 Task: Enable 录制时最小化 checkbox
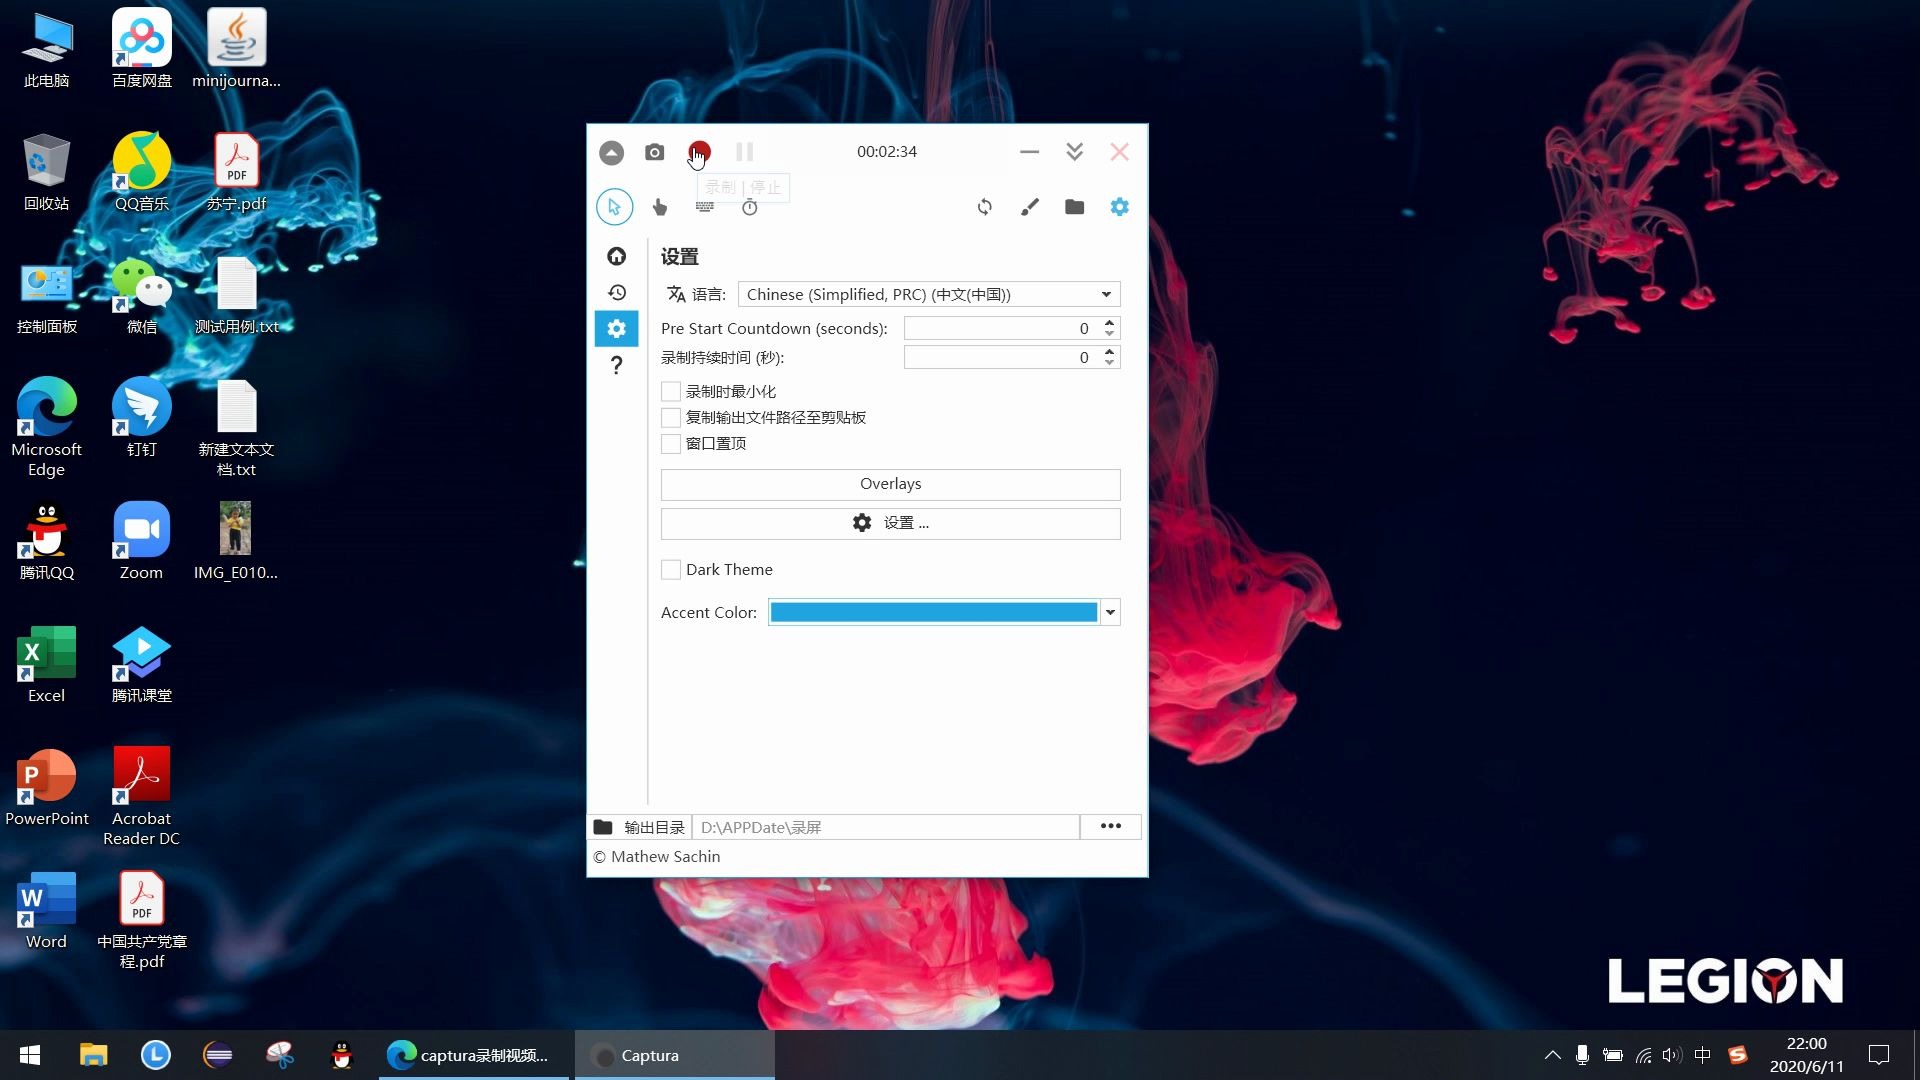click(671, 391)
